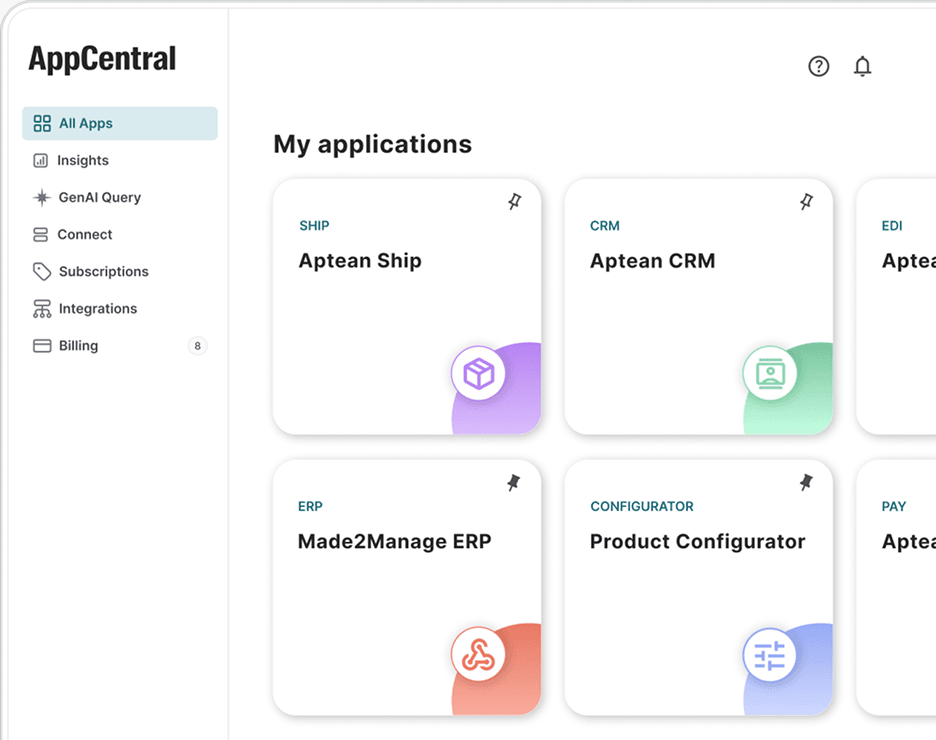Click the Product Configurator sliders icon
Image resolution: width=936 pixels, height=740 pixels.
click(772, 654)
